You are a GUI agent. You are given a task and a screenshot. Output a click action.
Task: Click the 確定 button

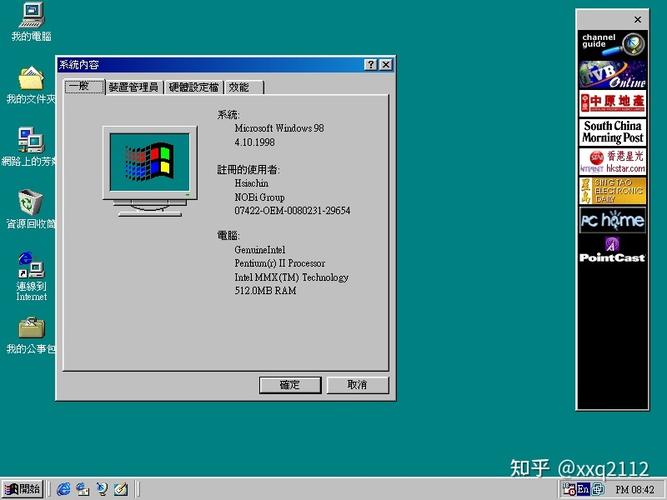(x=290, y=385)
